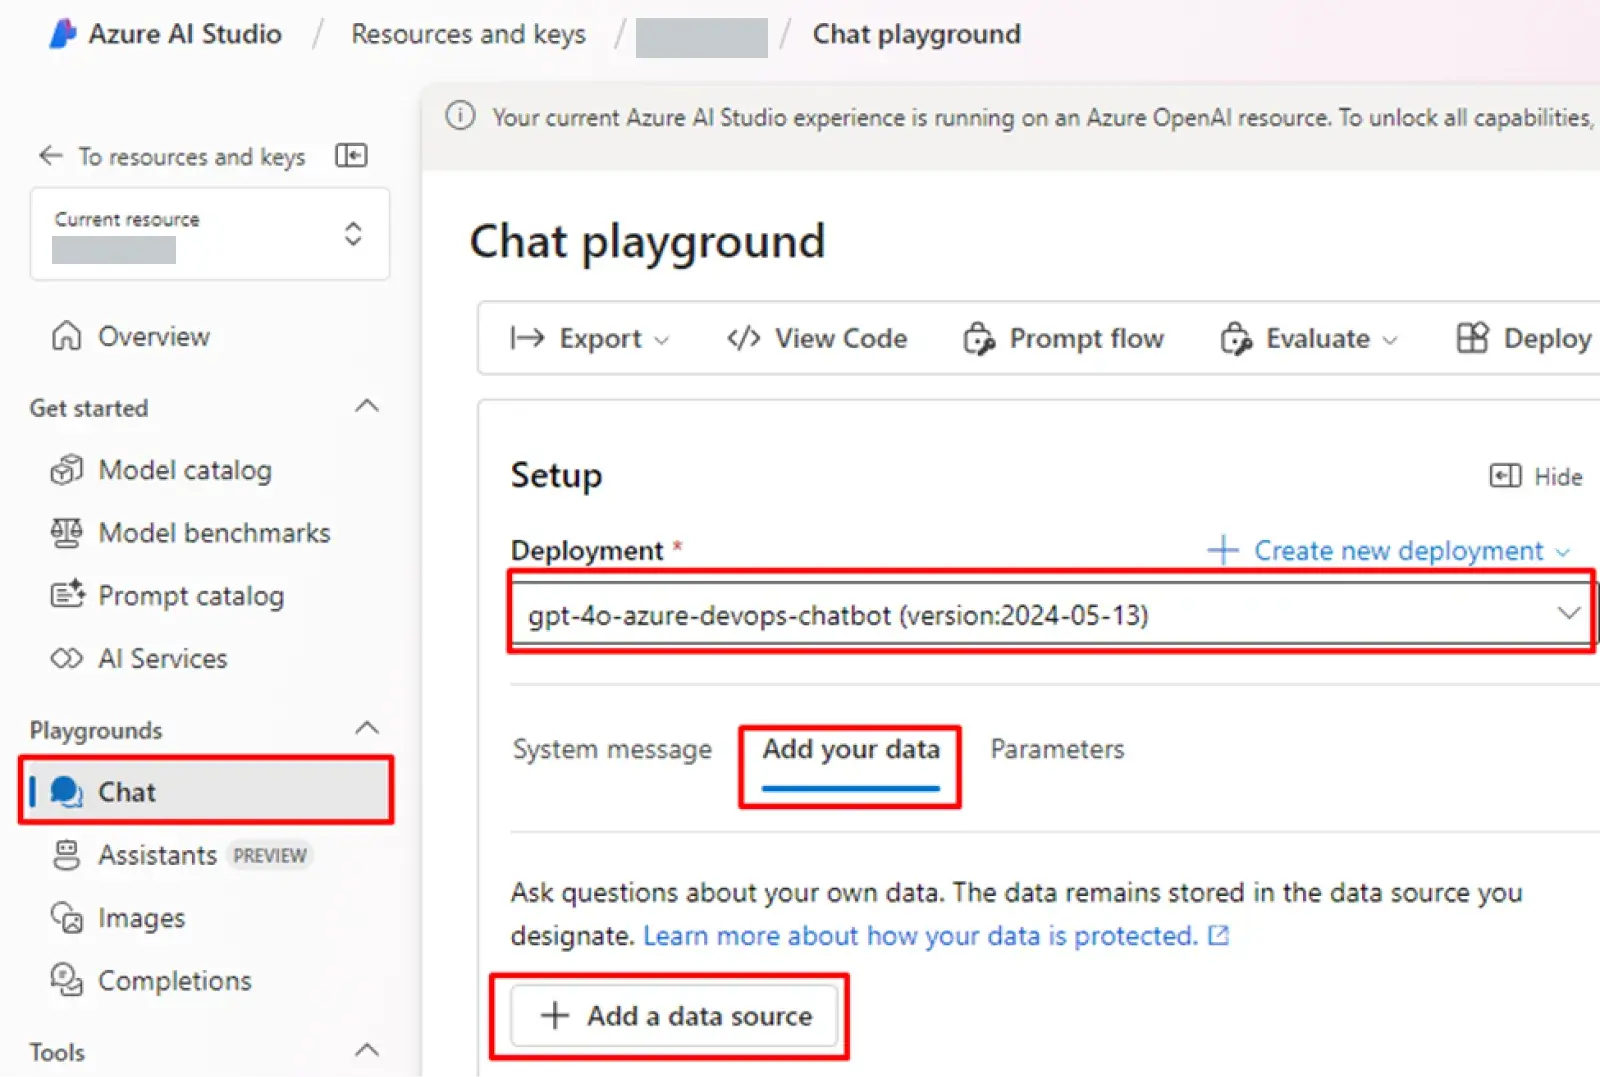The image size is (1600, 1077).
Task: Open AI Services from sidebar
Action: (163, 659)
